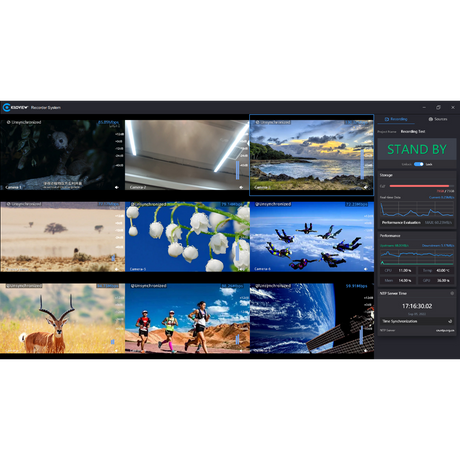The width and height of the screenshot is (460, 460).
Task: Mute the Camera 1 speaker icon
Action: coord(116,187)
